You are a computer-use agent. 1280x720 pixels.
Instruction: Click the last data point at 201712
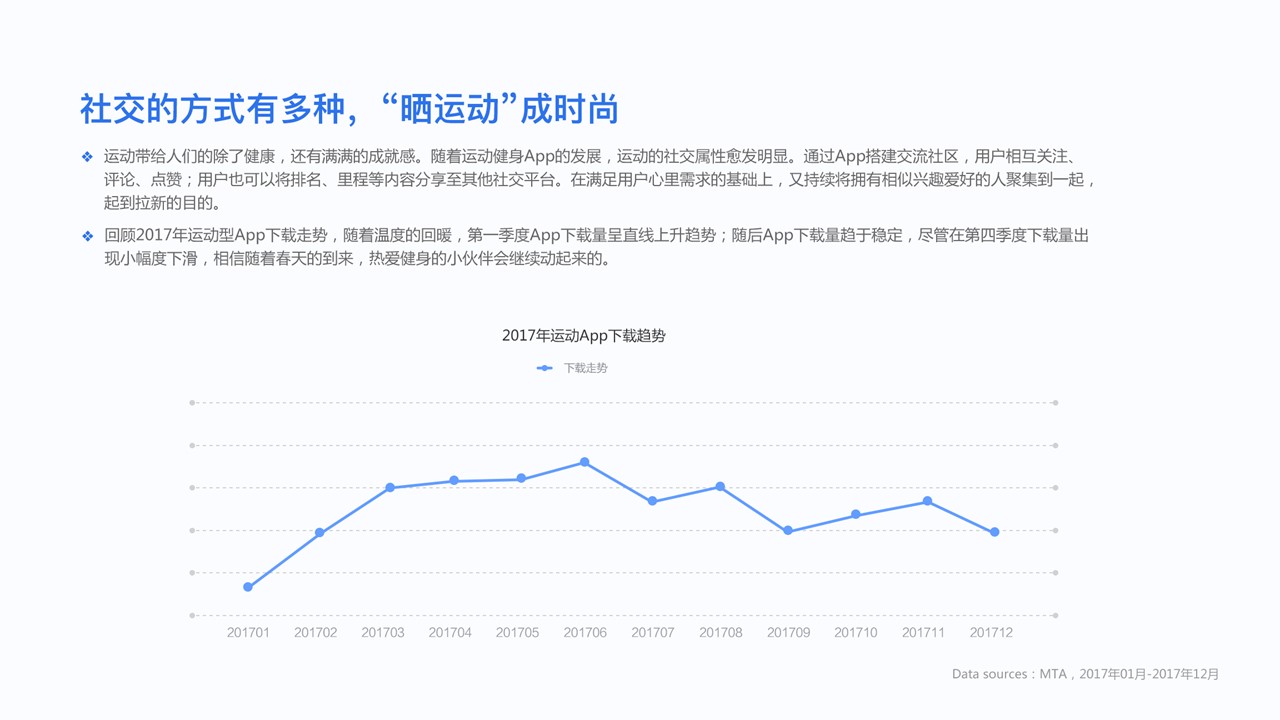pos(995,532)
